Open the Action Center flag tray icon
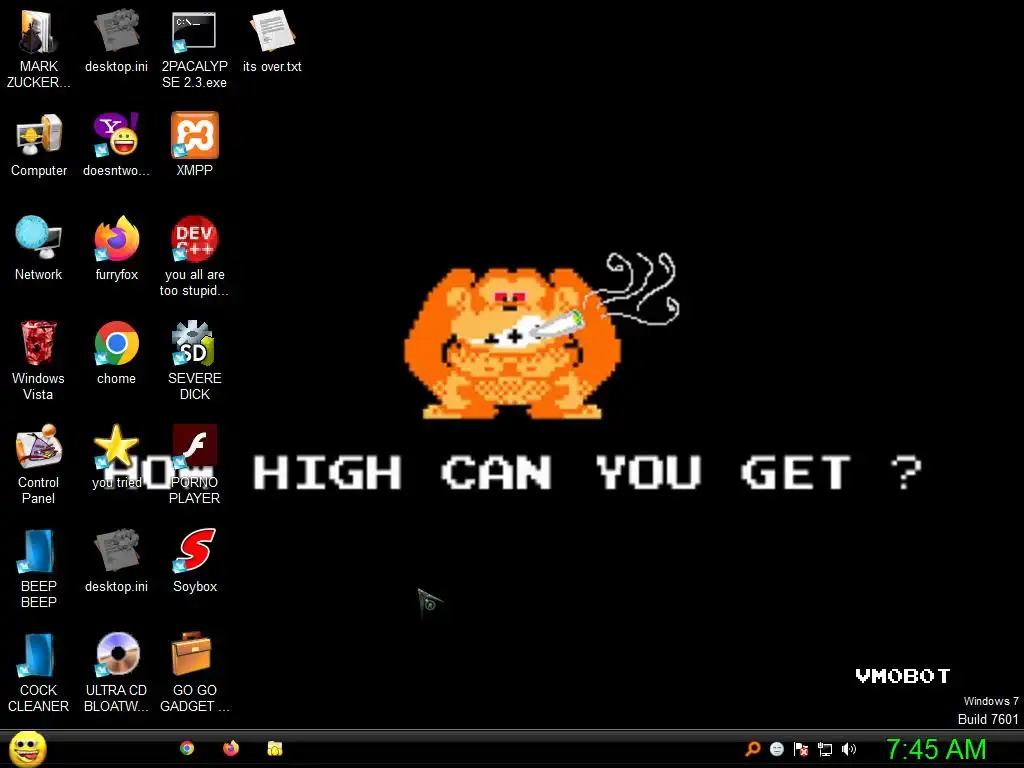 (x=801, y=749)
